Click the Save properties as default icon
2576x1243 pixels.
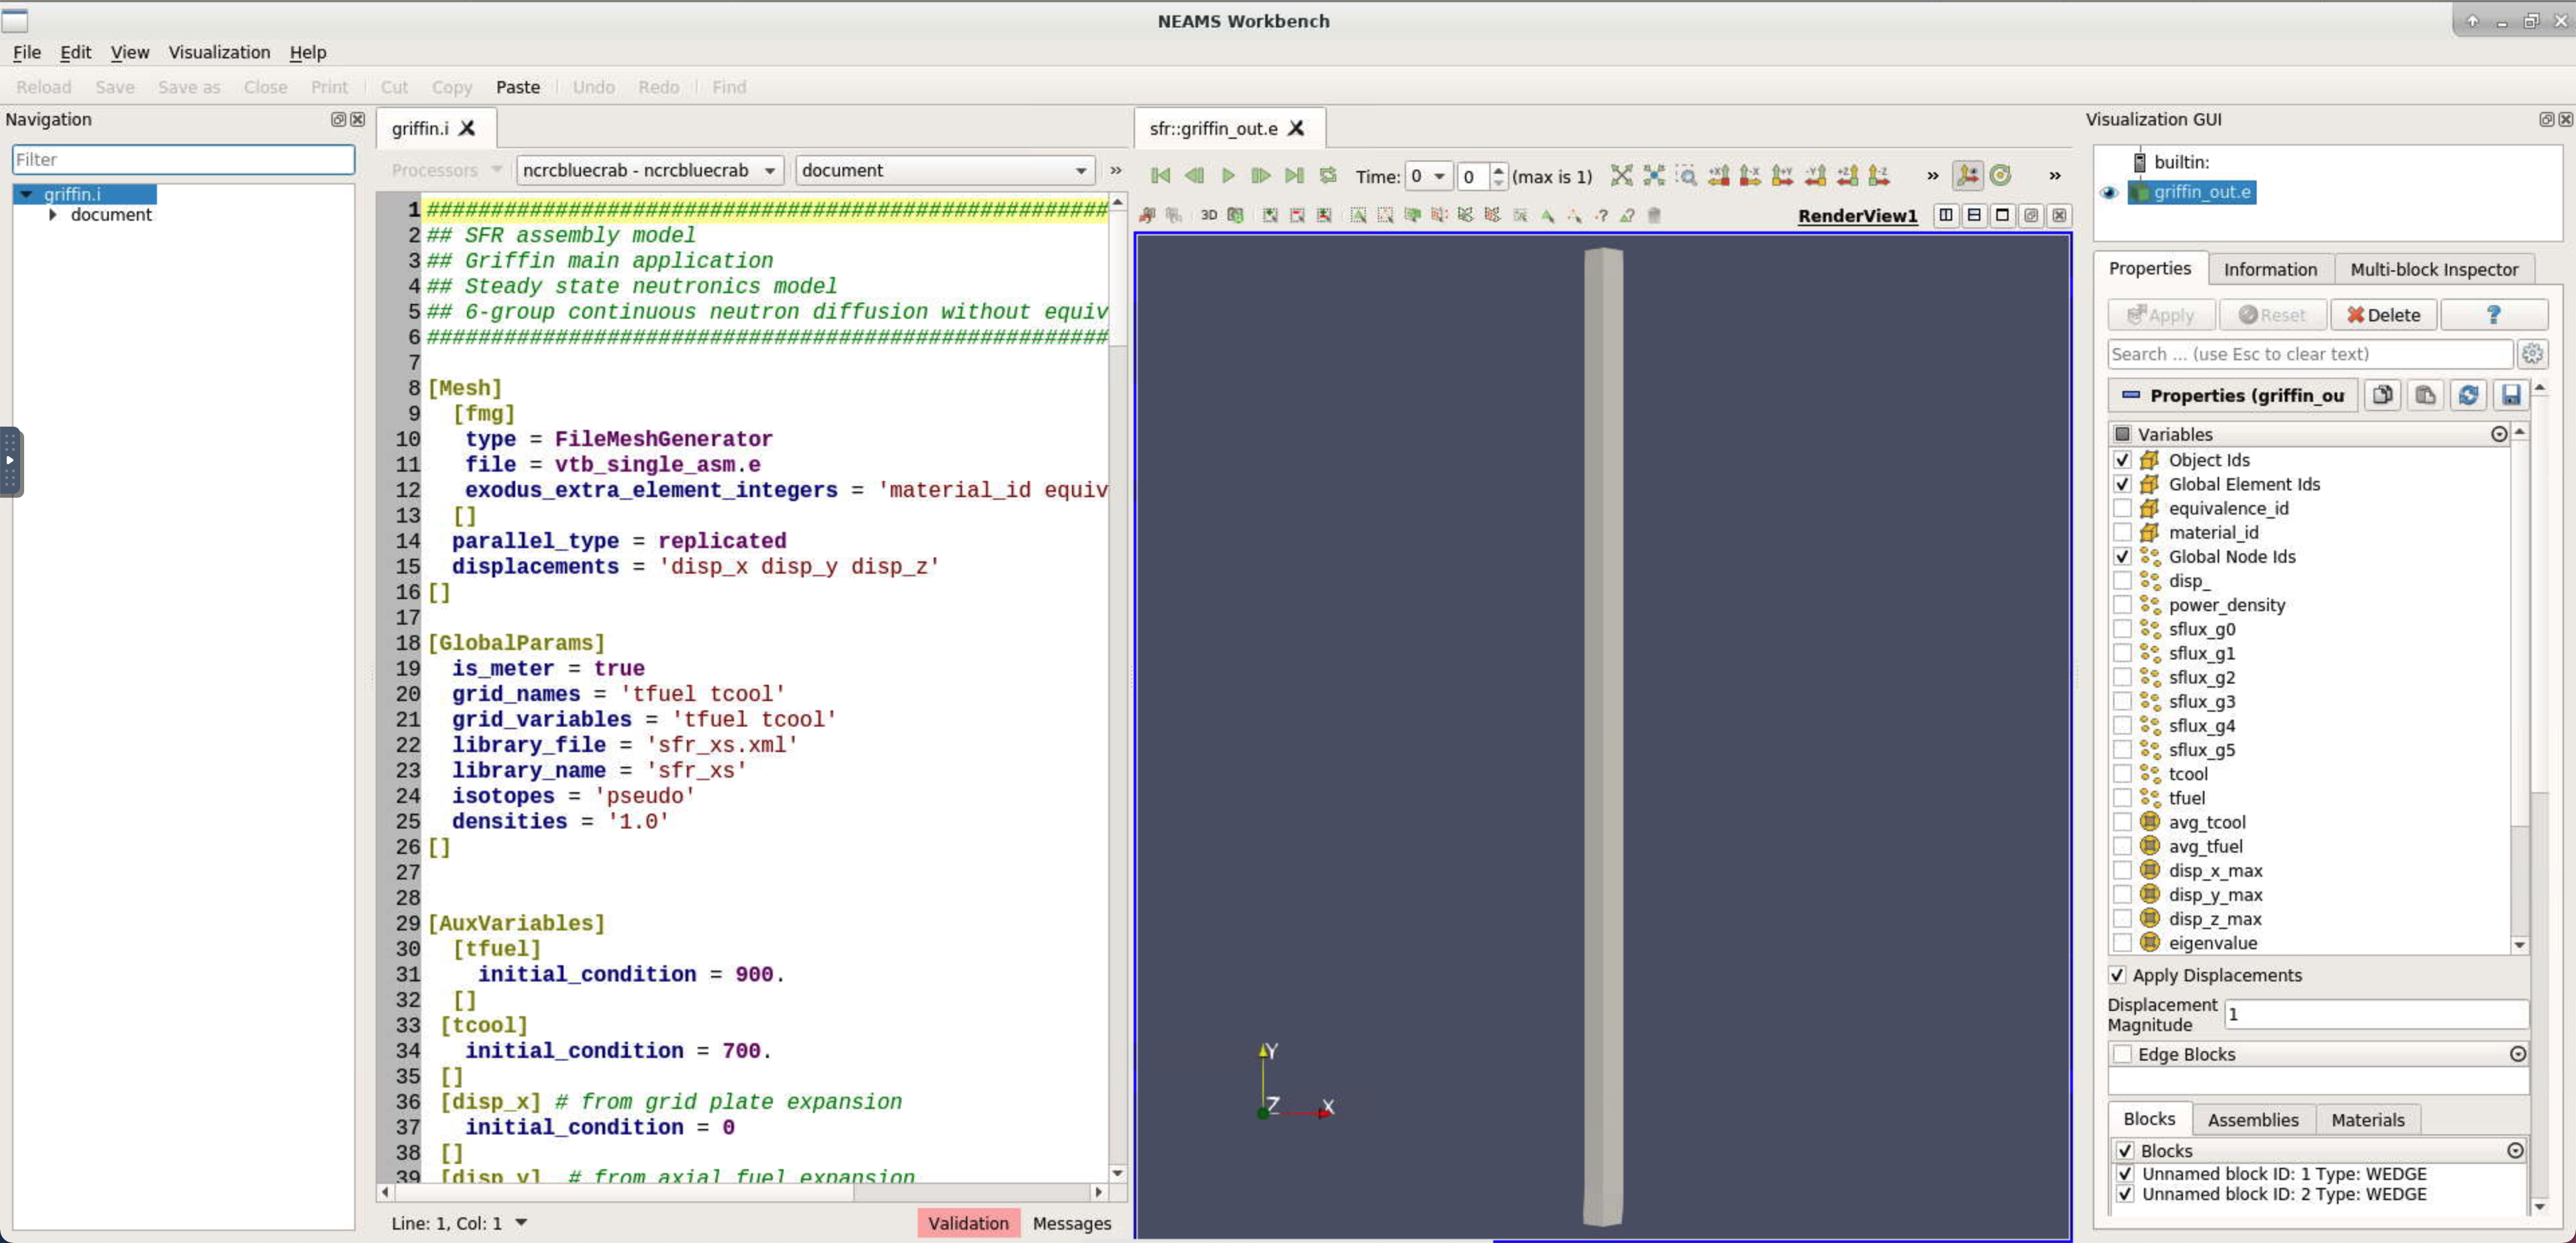click(2510, 396)
